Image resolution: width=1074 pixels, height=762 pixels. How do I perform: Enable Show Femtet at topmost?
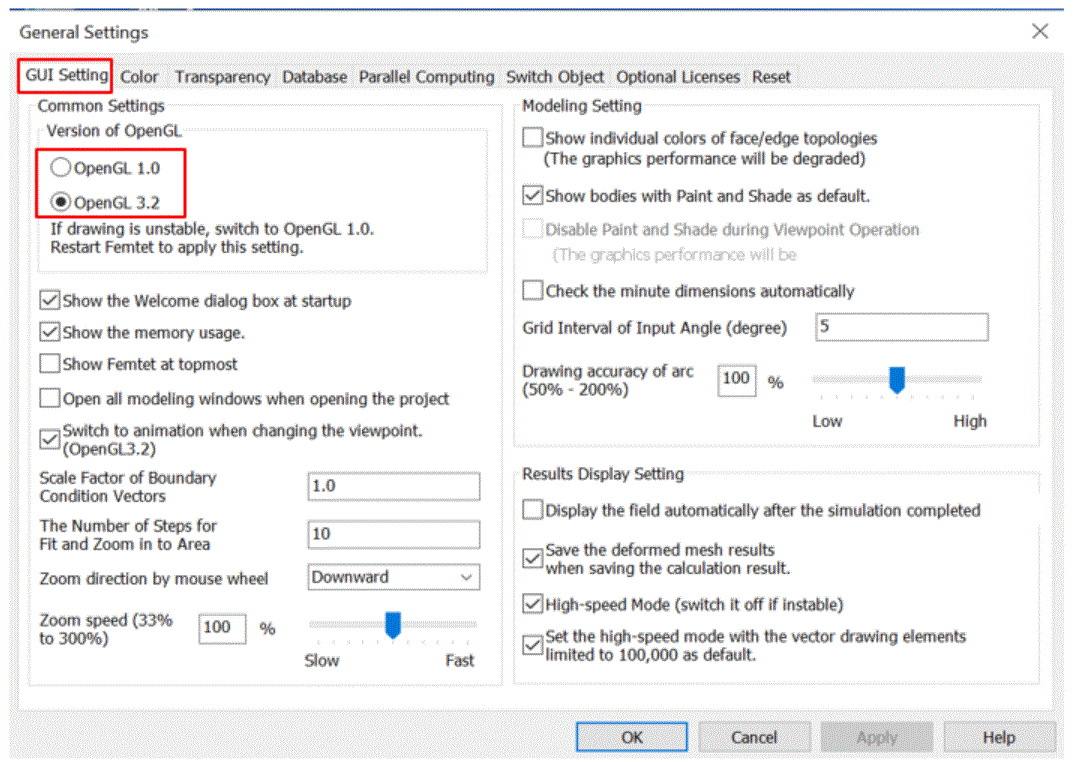click(49, 364)
